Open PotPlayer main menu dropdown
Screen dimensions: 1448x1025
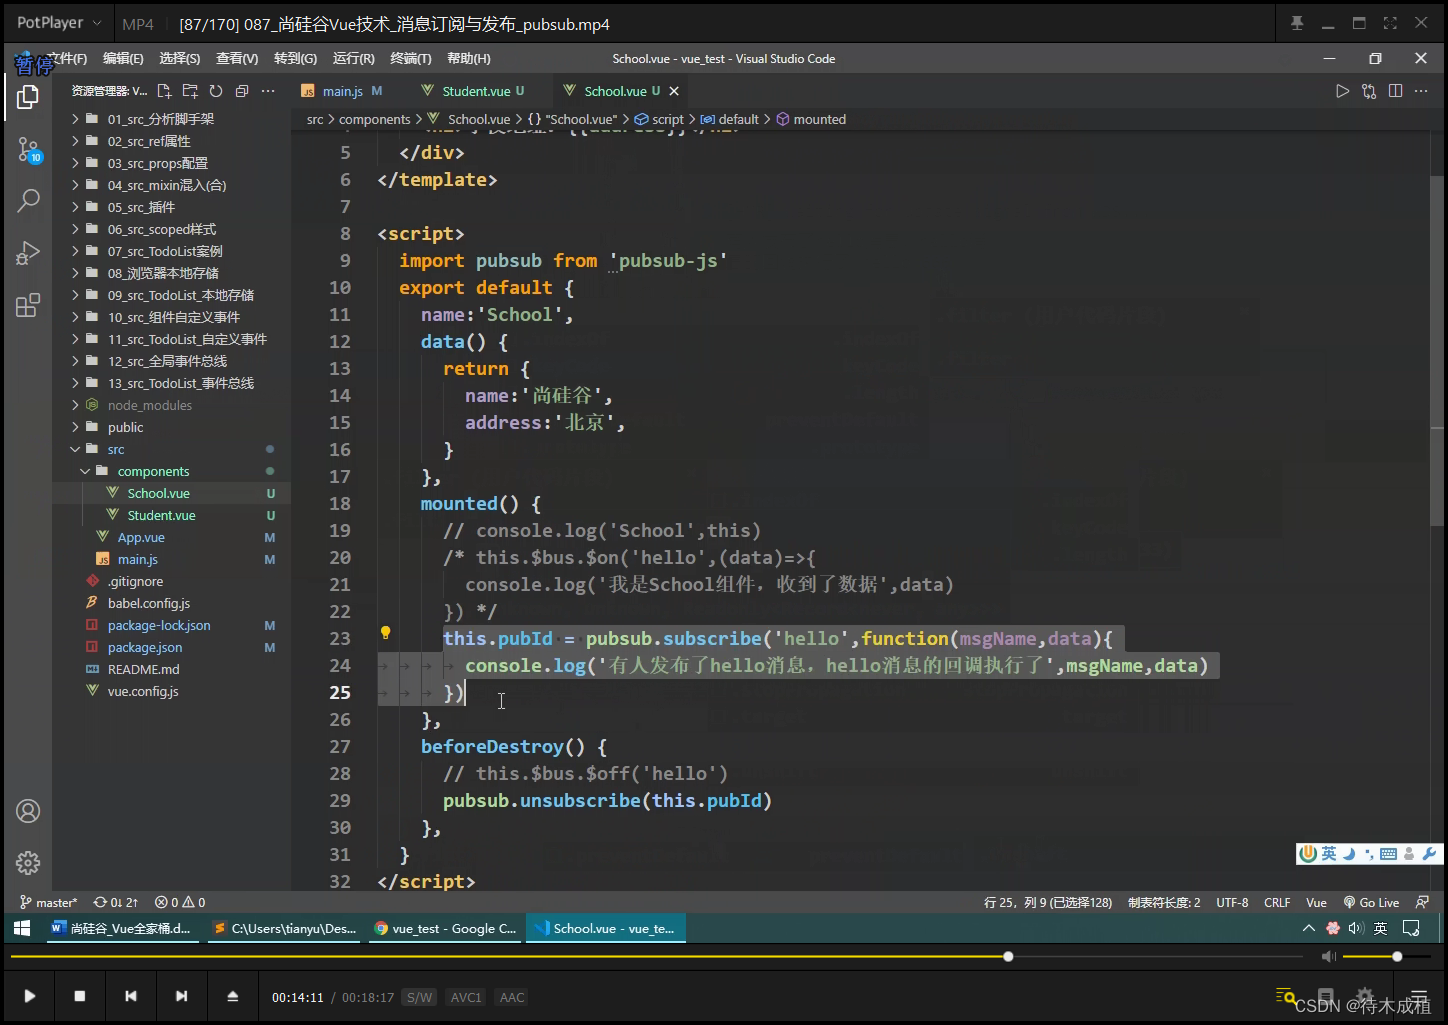click(60, 23)
